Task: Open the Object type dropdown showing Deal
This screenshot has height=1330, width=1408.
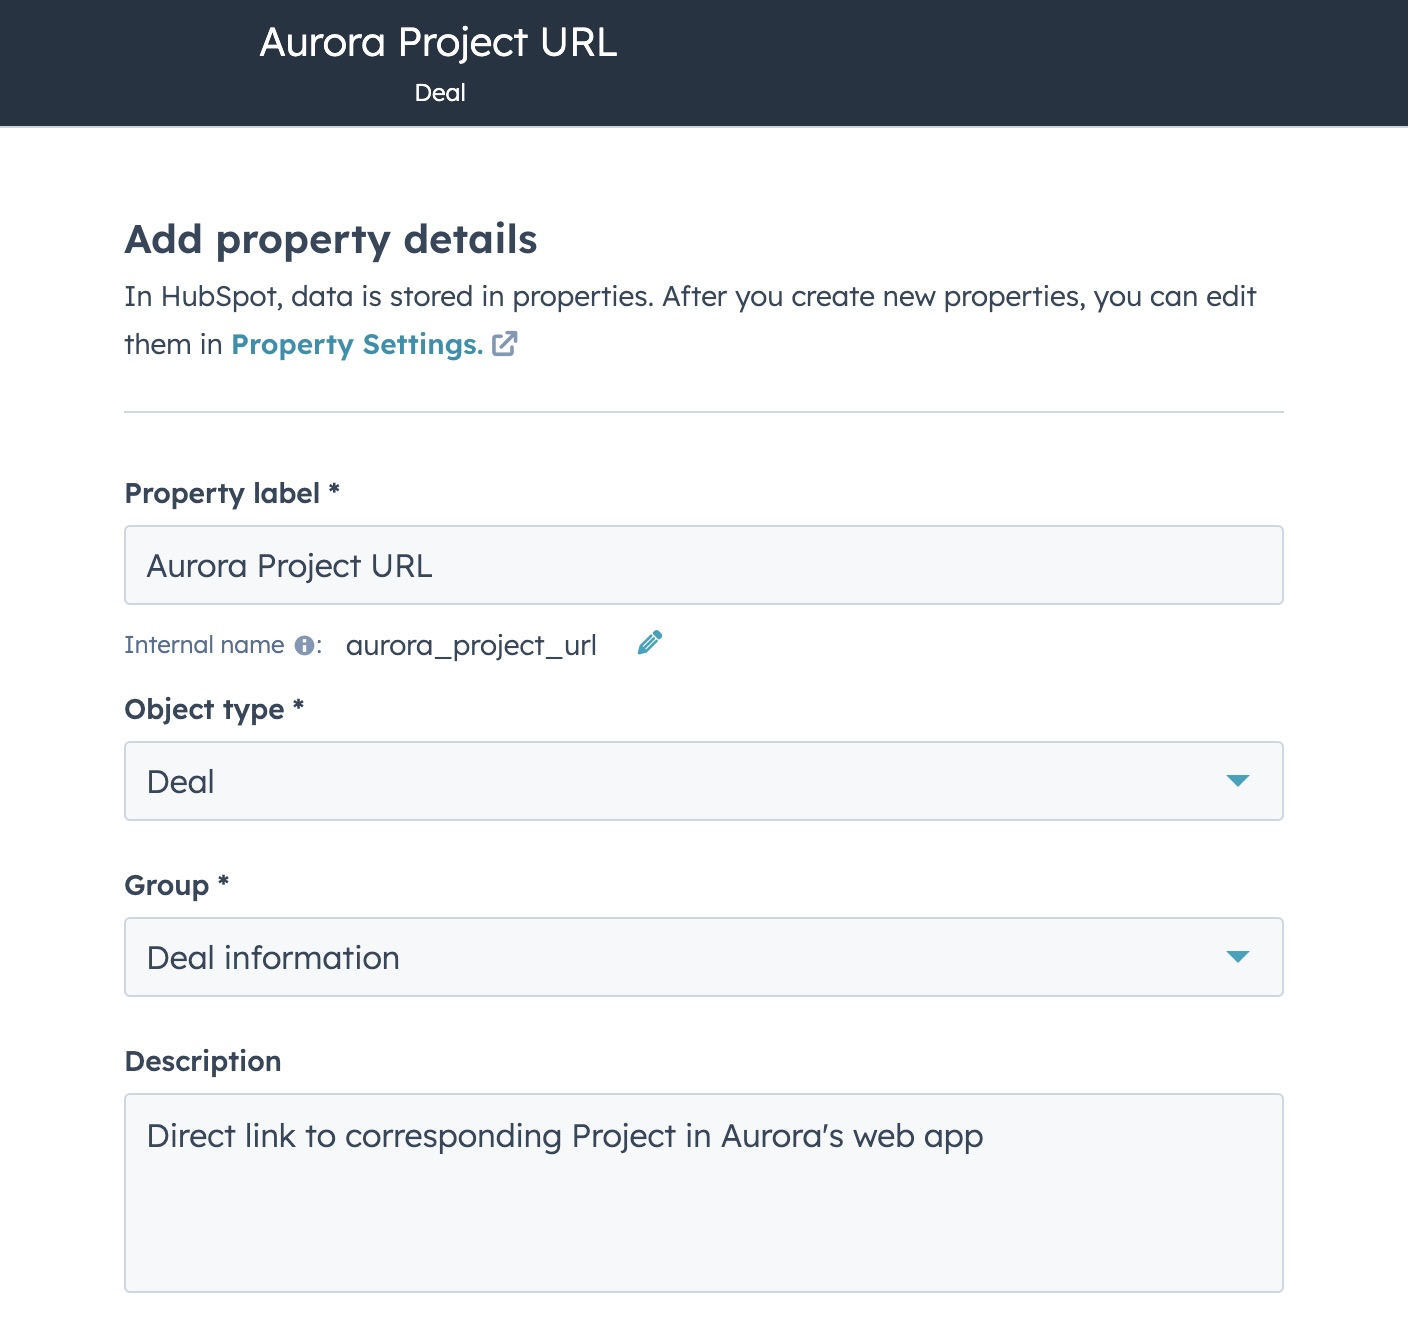Action: coord(704,781)
